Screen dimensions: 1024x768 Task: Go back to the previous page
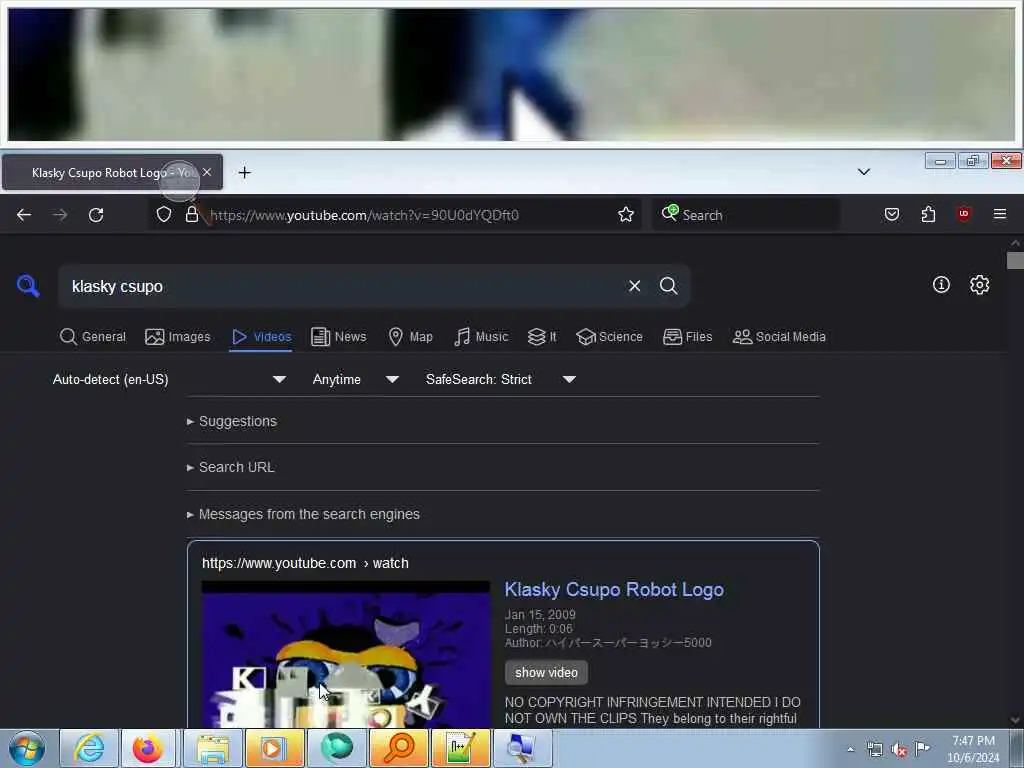pos(24,215)
